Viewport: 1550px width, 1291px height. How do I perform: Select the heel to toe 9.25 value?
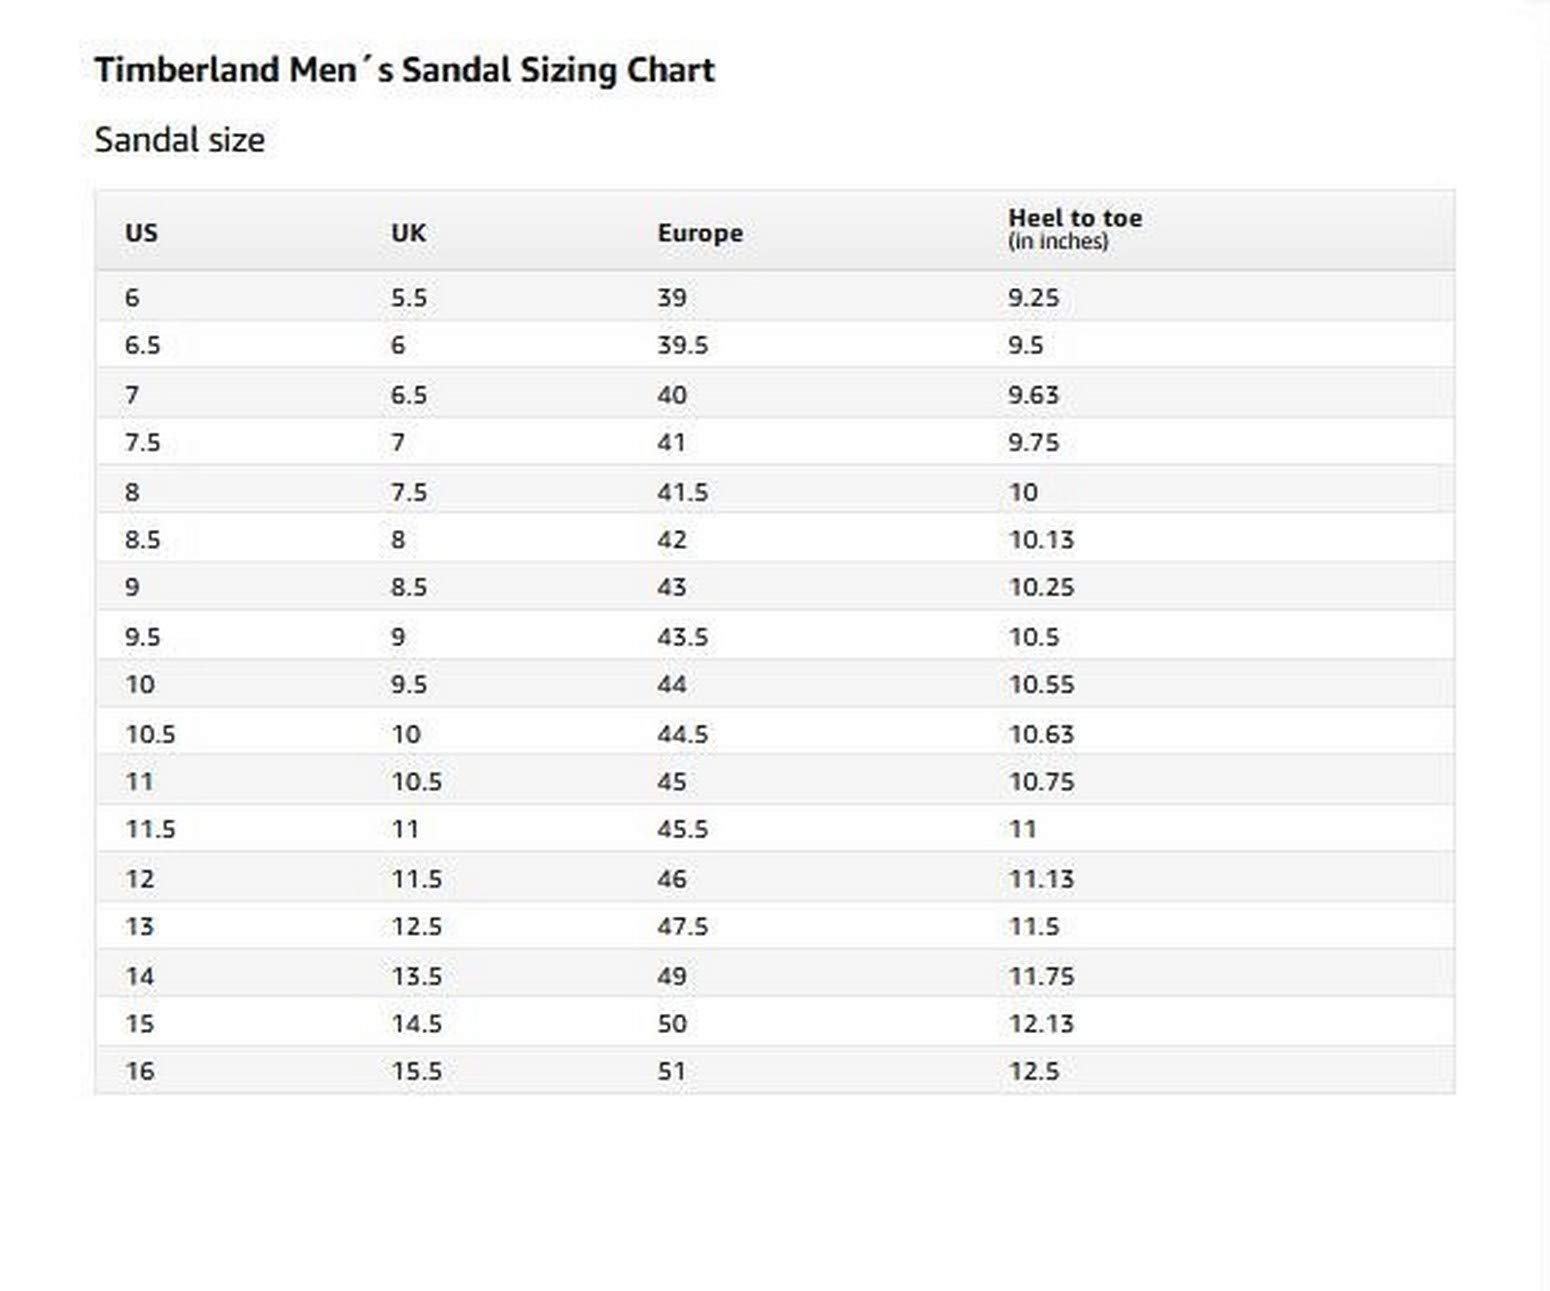pyautogui.click(x=1033, y=298)
